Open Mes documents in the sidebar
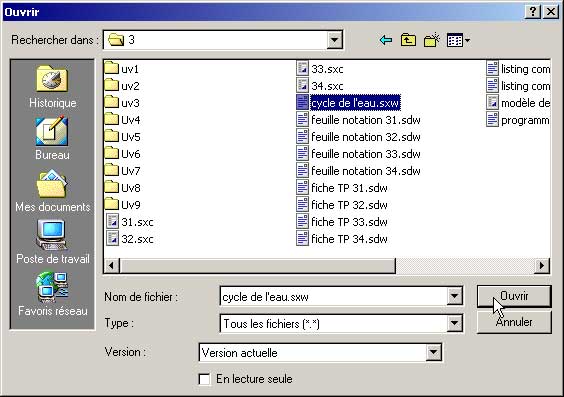Screen dimensions: 564x397 pyautogui.click(x=53, y=191)
